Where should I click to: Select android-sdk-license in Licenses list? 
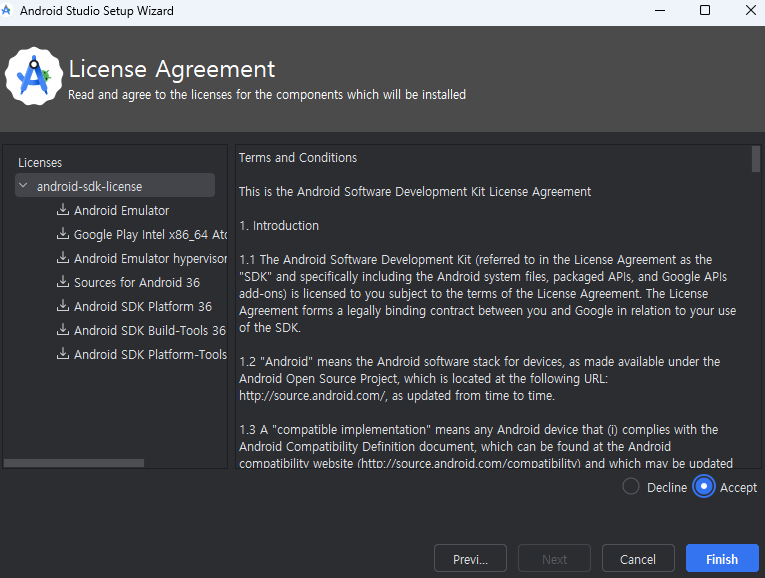coord(115,185)
